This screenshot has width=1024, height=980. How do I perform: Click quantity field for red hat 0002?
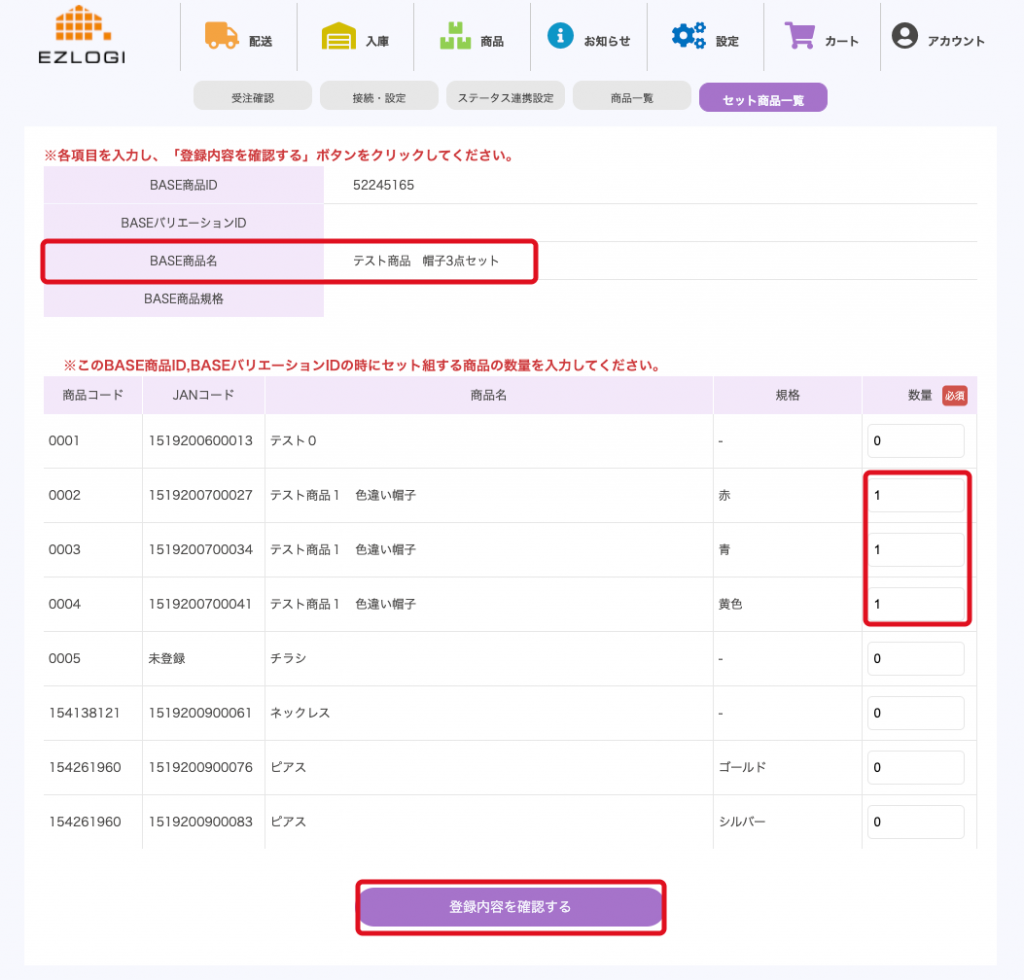pos(915,495)
